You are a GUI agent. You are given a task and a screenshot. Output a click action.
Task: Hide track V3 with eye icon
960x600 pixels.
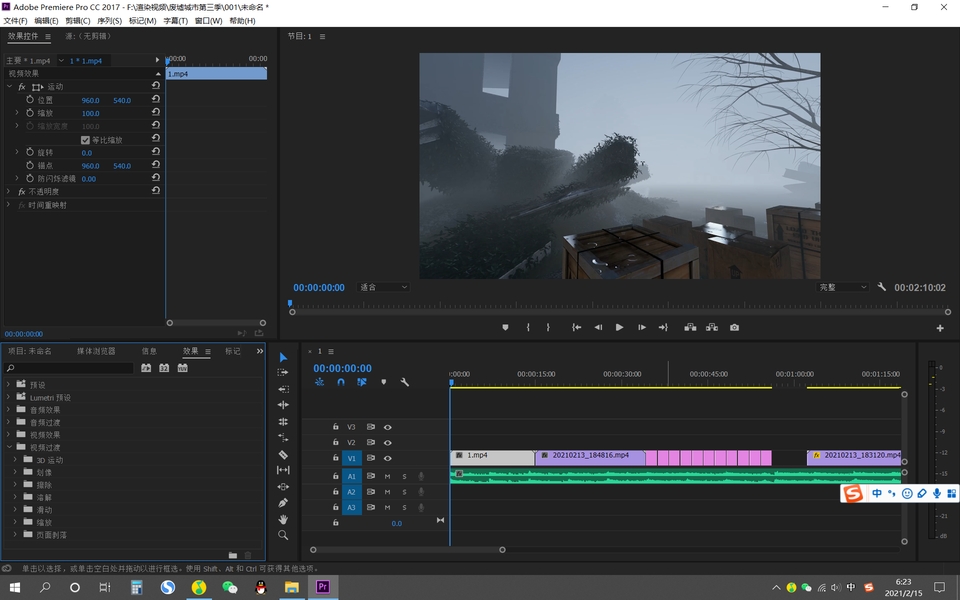(388, 427)
